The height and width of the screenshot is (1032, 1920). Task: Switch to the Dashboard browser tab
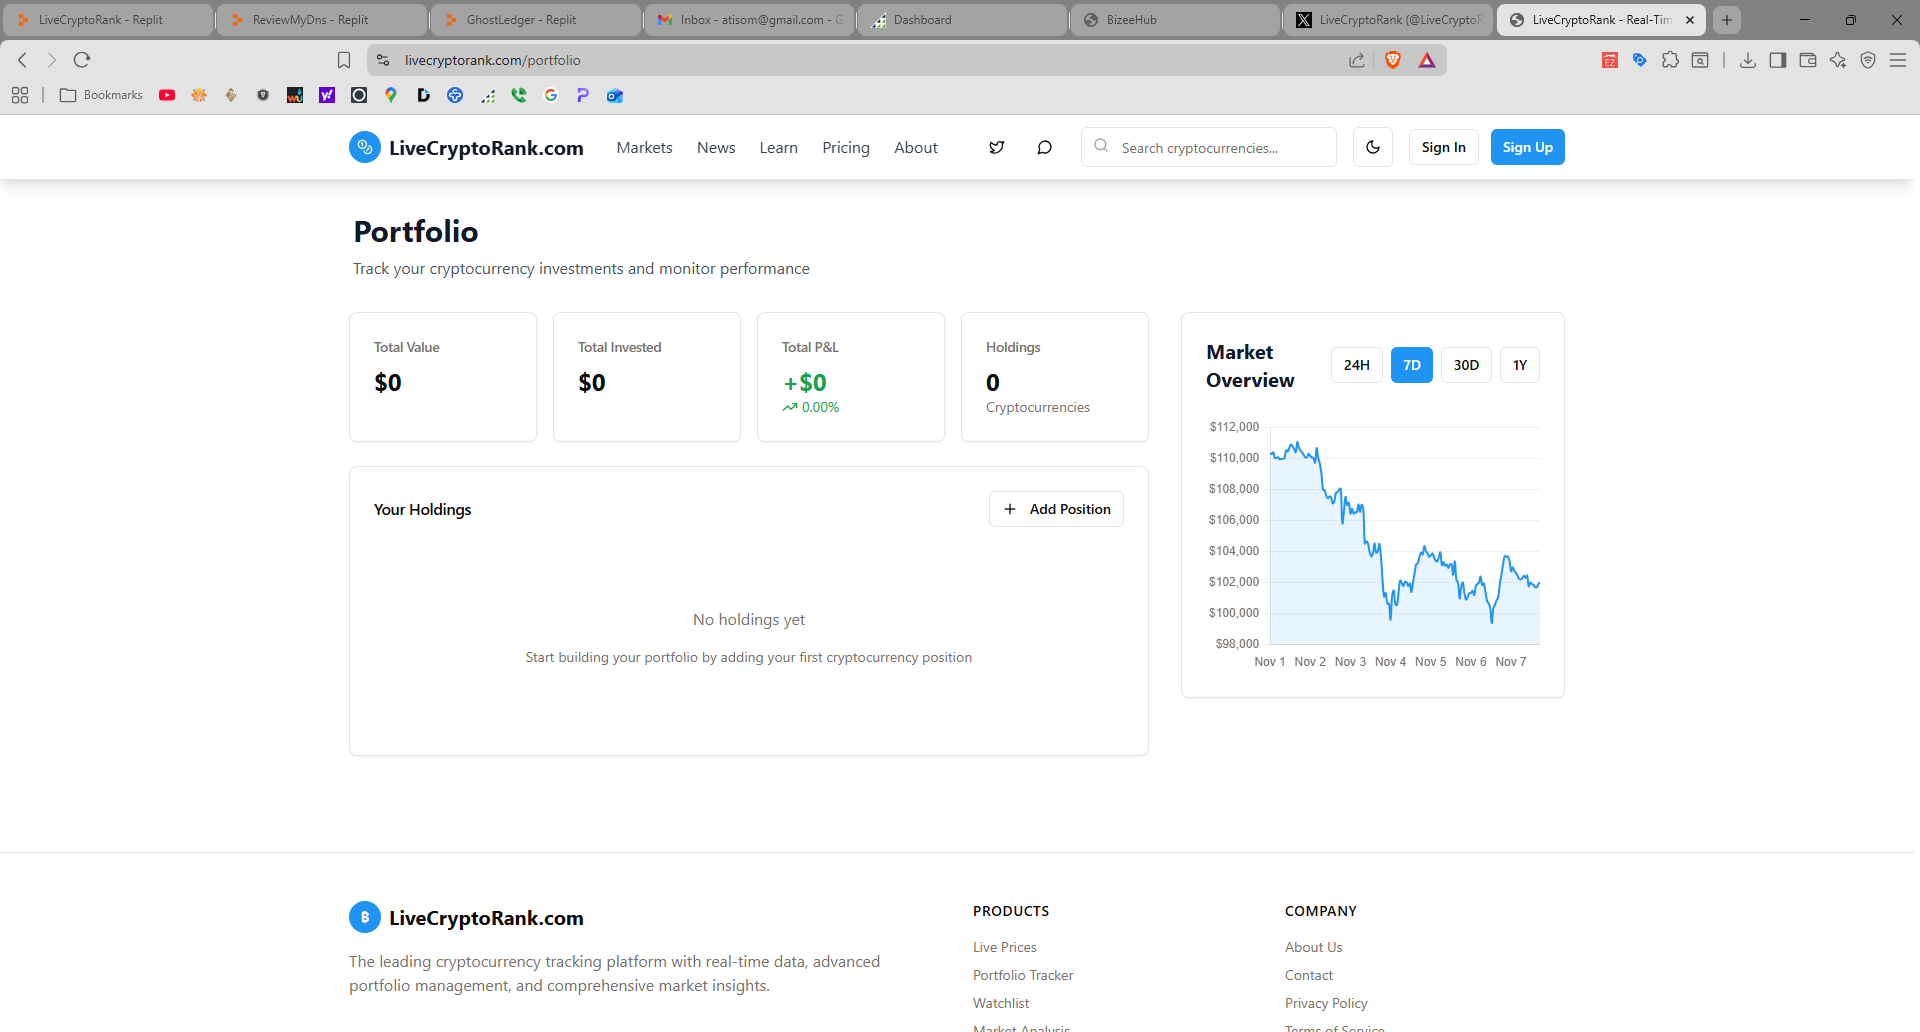click(960, 19)
